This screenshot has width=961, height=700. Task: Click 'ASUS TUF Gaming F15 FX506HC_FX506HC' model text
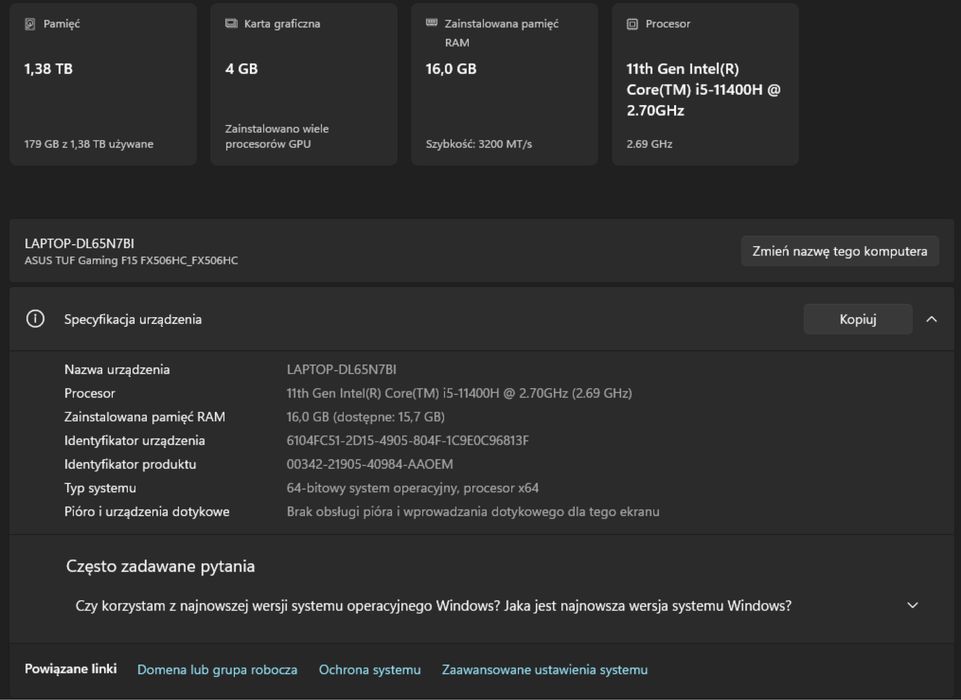[131, 261]
